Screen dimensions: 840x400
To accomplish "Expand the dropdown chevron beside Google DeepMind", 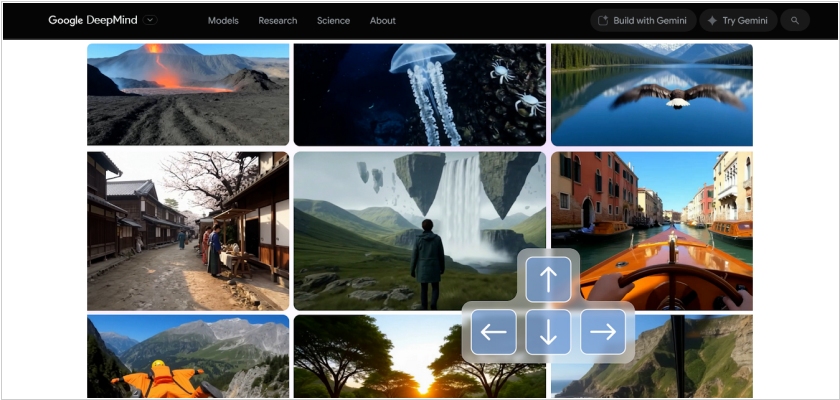I will point(151,20).
